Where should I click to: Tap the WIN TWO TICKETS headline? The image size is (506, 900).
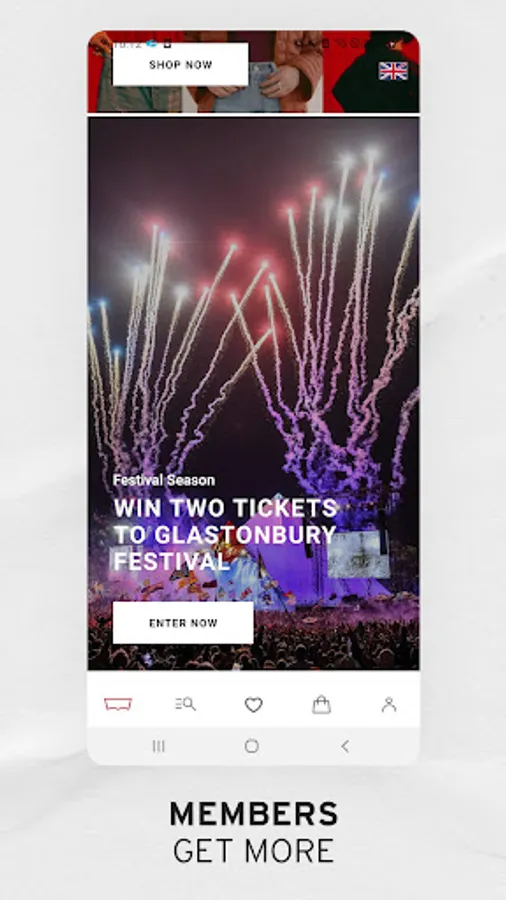225,534
